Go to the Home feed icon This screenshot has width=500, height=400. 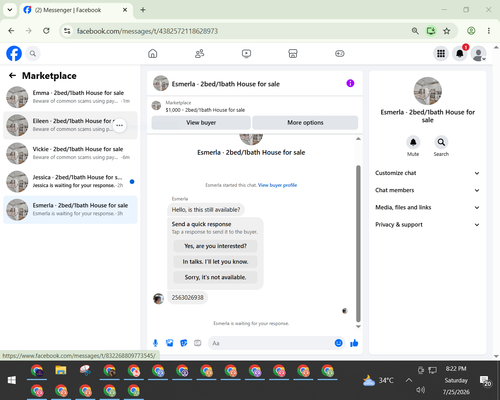153,53
